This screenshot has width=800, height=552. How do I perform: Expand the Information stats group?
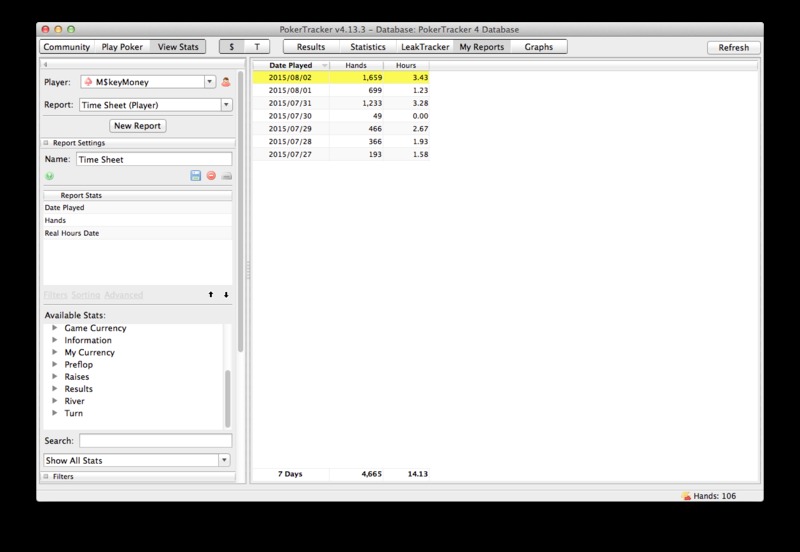[x=55, y=340]
